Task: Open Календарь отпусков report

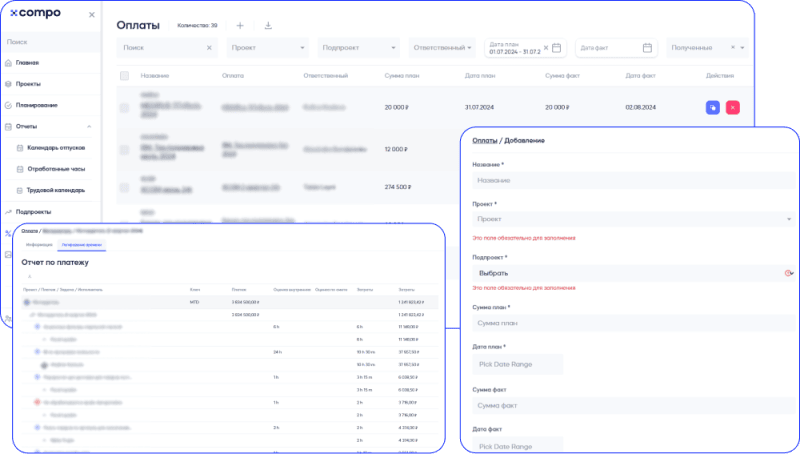Action: click(56, 148)
